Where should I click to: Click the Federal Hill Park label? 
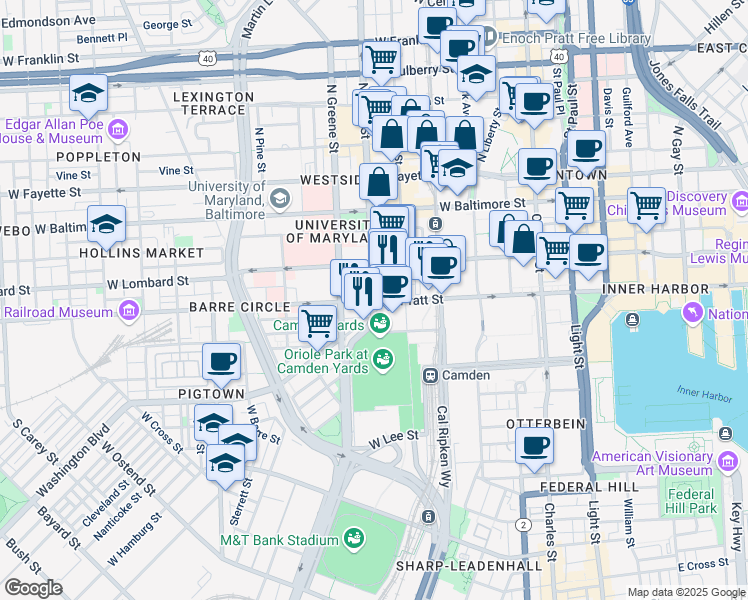point(691,501)
